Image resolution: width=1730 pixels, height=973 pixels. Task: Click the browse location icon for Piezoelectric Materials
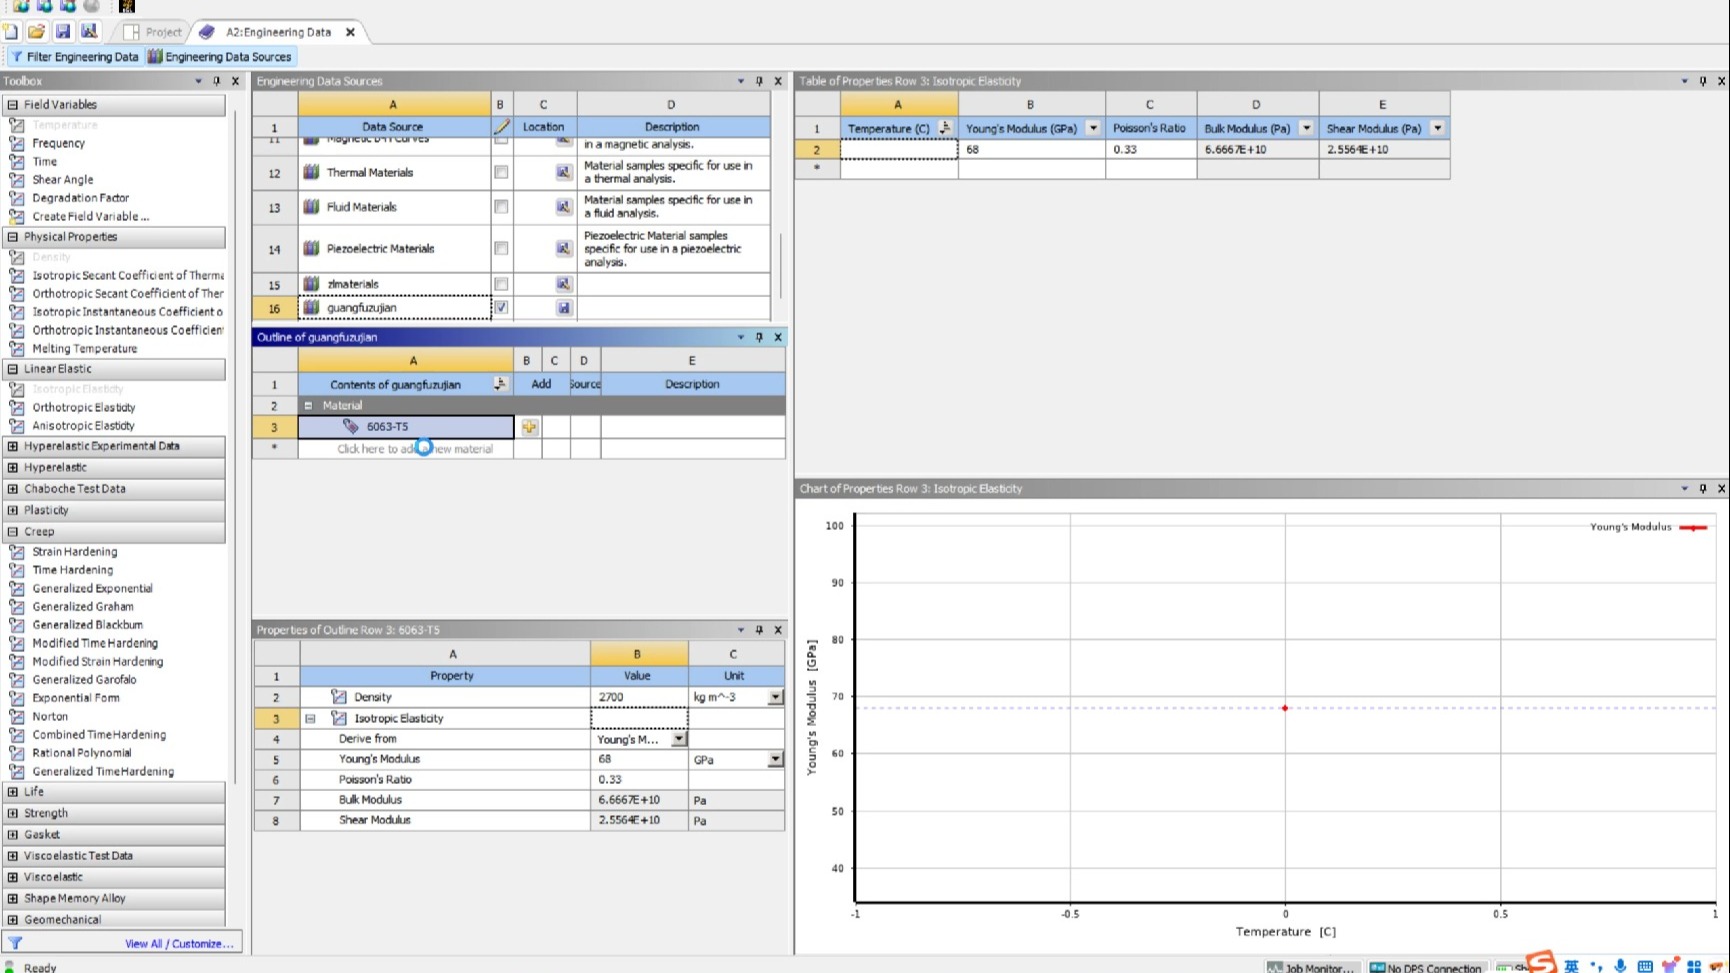[x=563, y=248]
